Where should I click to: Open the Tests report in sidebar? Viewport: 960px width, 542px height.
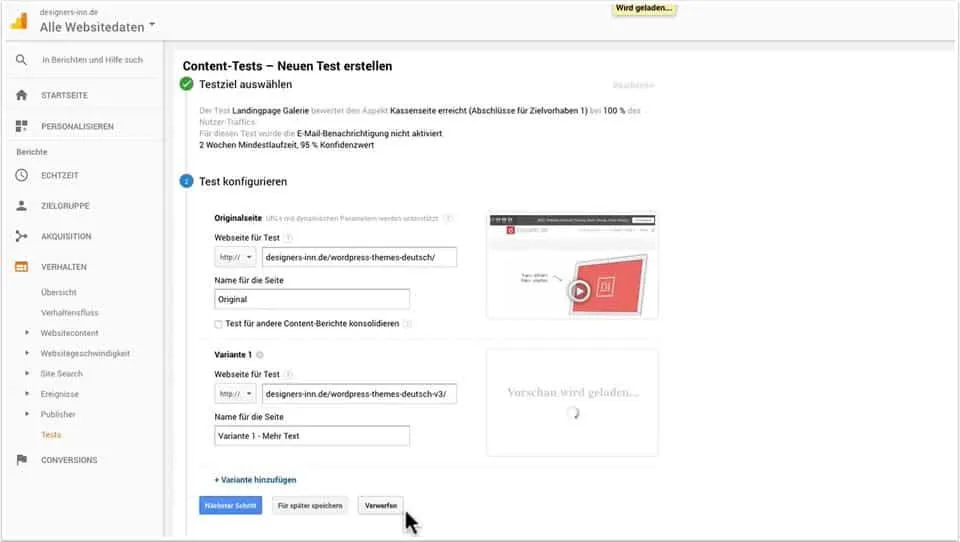[x=51, y=435]
